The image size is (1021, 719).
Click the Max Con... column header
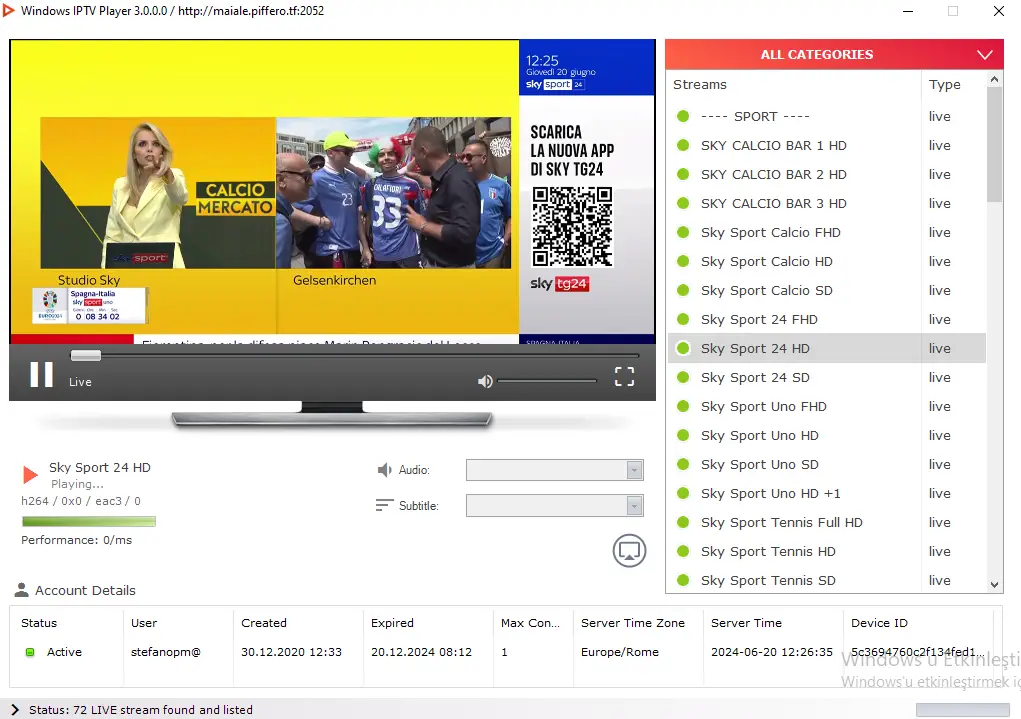[x=530, y=623]
